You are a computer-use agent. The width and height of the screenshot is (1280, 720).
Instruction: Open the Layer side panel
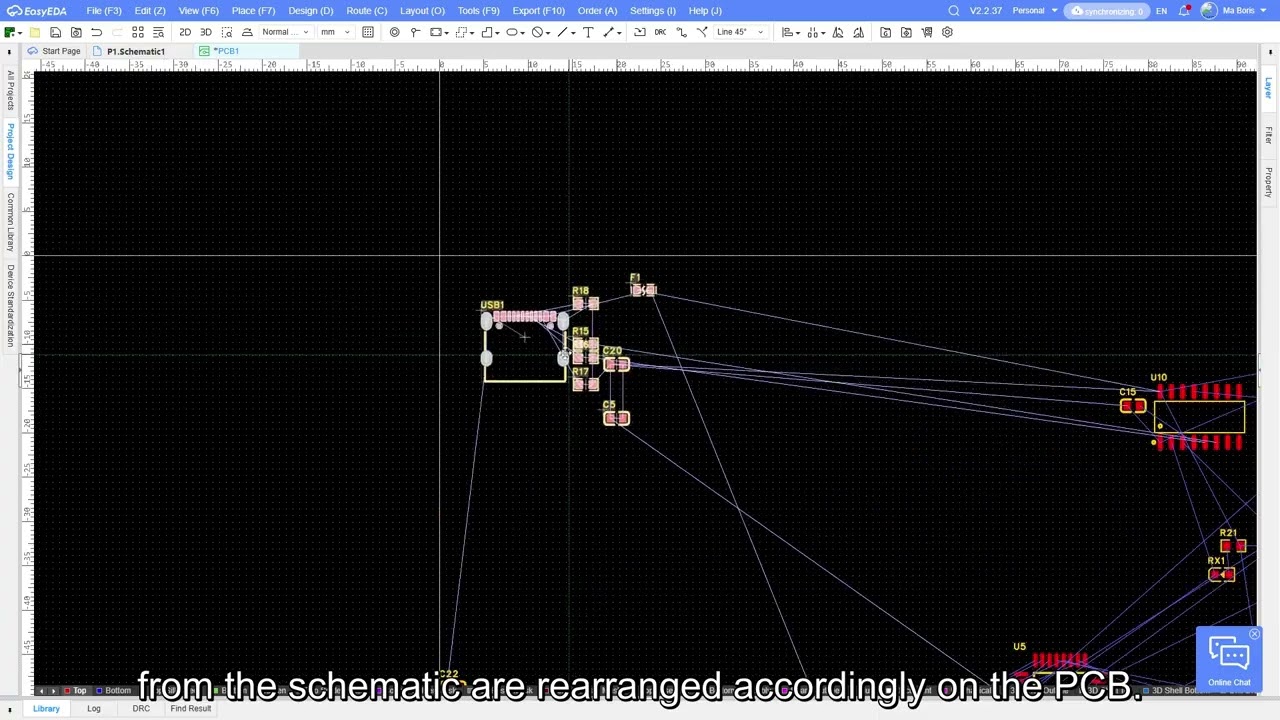pyautogui.click(x=1268, y=88)
